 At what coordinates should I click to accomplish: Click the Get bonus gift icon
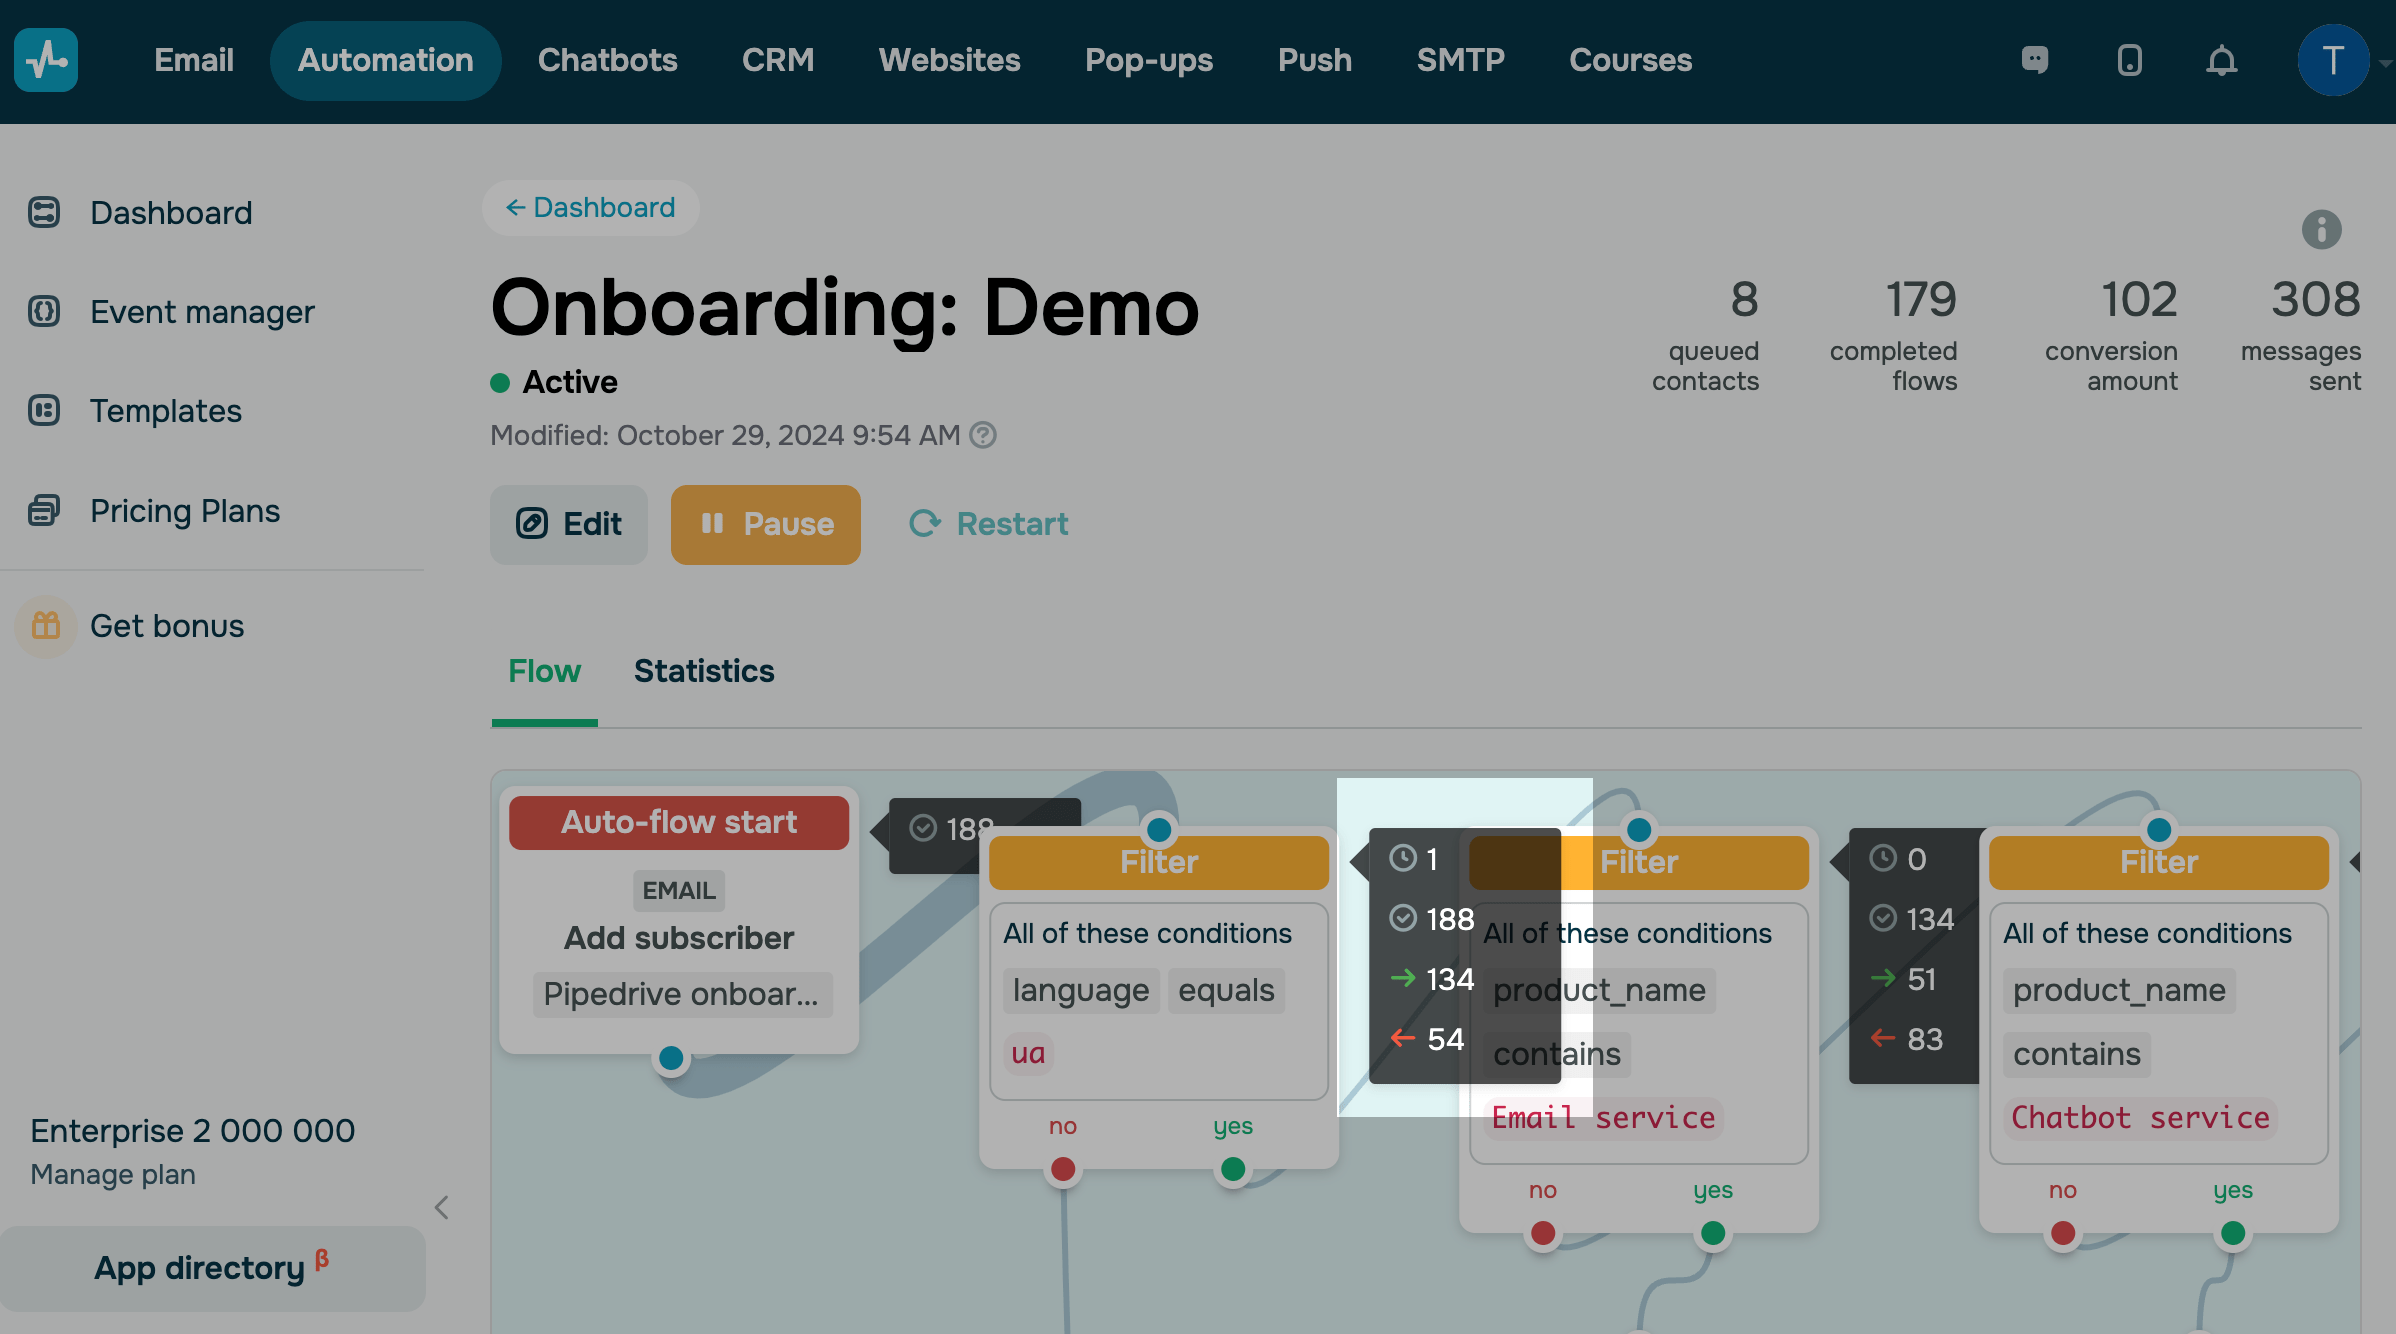pyautogui.click(x=46, y=626)
